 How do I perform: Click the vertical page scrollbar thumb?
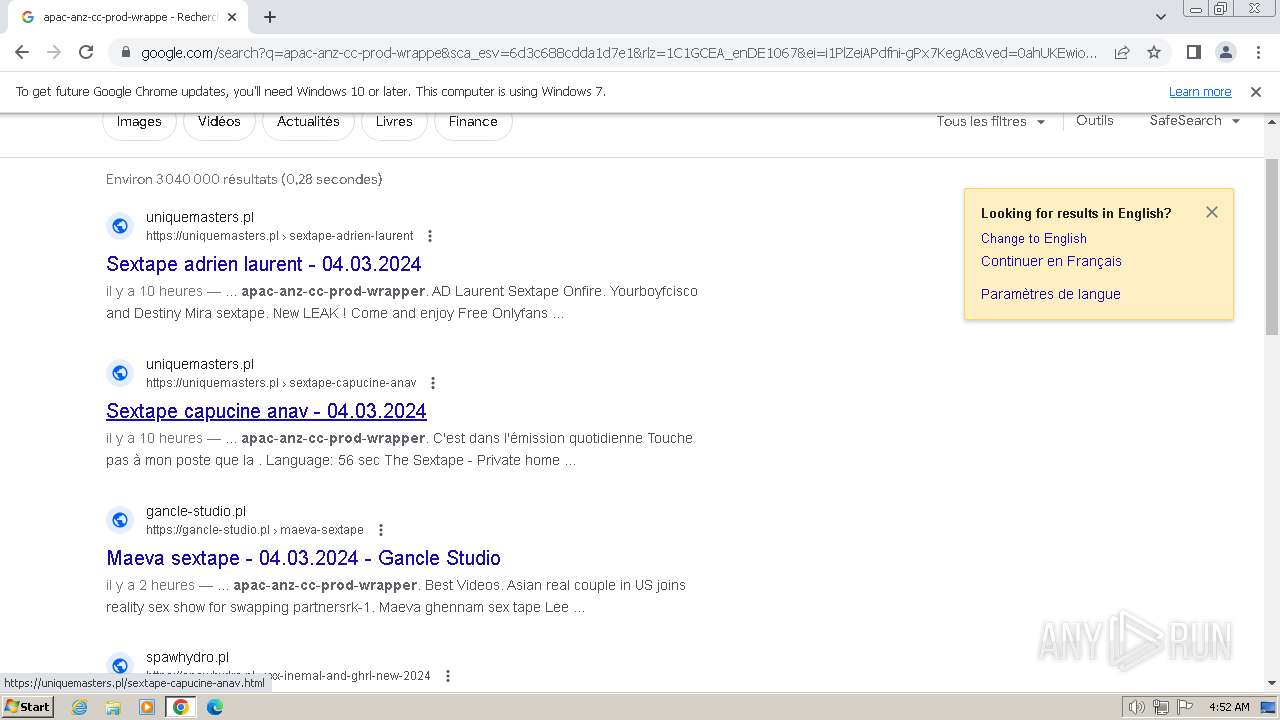point(1272,247)
